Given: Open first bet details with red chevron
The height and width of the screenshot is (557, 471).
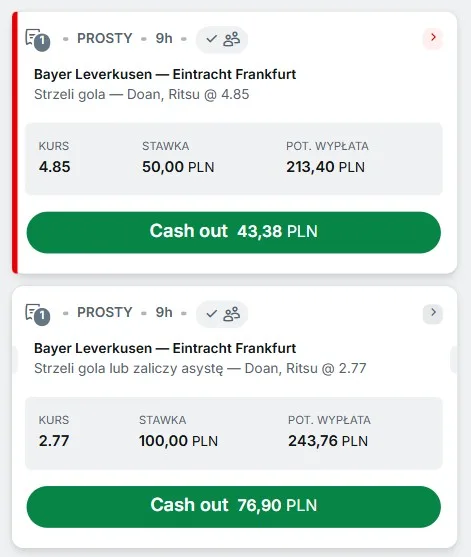Looking at the screenshot, I should pyautogui.click(x=433, y=37).
